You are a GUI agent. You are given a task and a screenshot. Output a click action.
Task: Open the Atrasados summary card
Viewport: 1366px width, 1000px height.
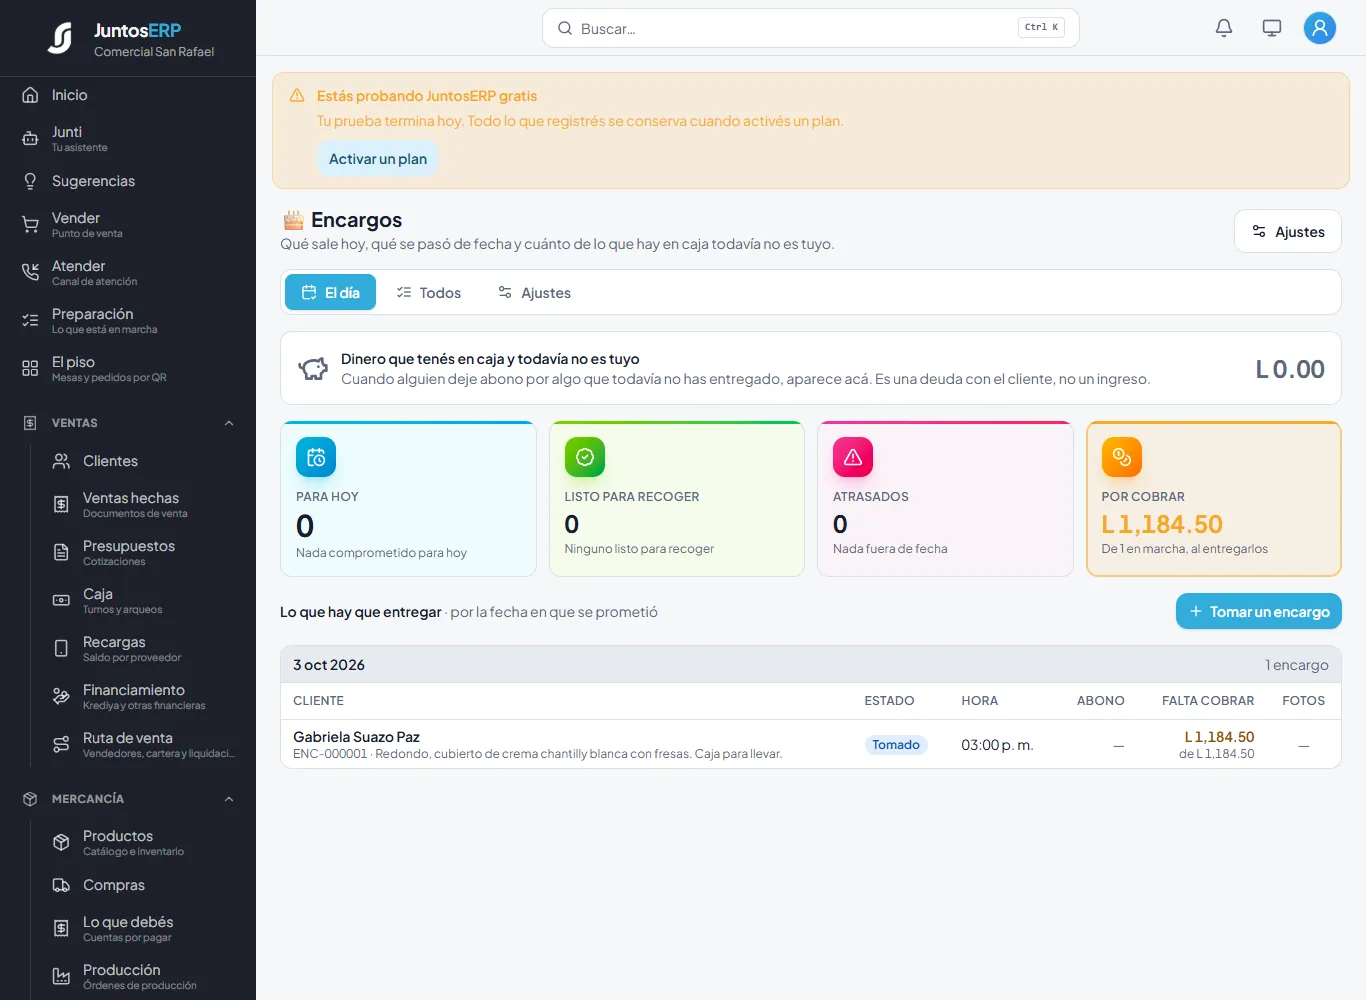click(x=945, y=499)
